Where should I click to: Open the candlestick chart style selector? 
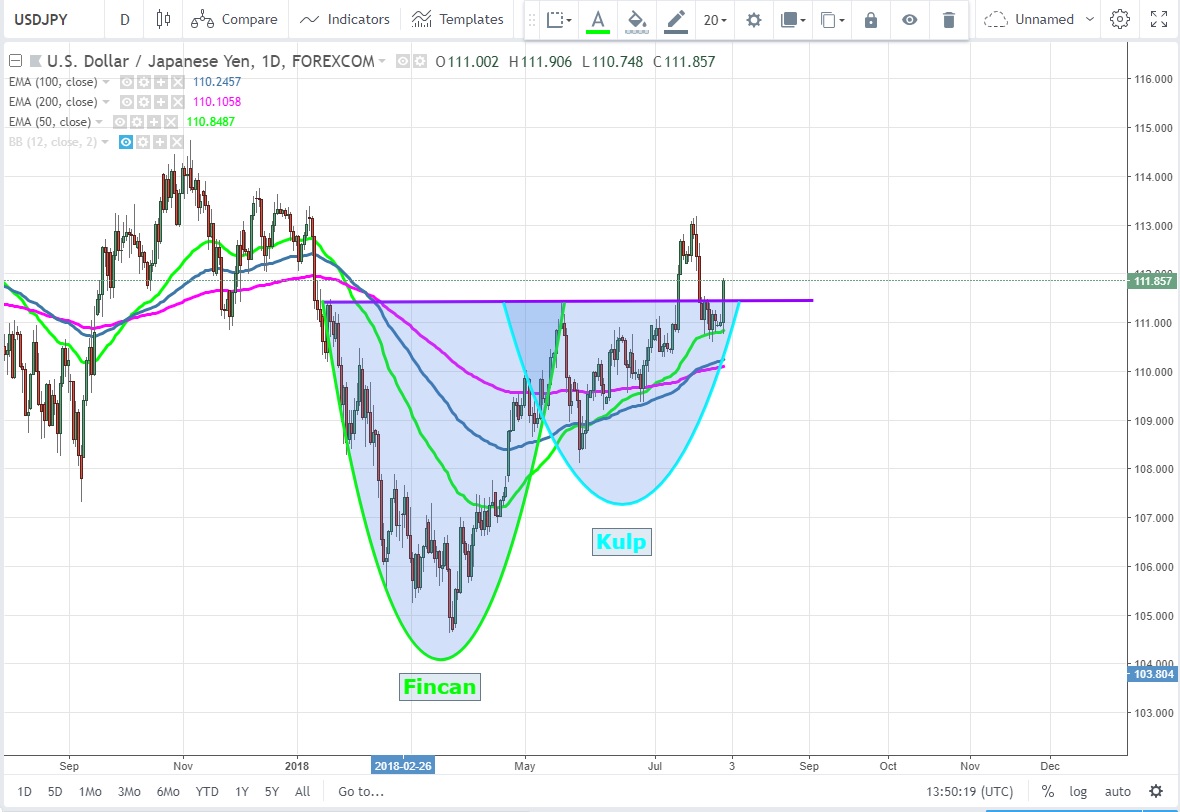[165, 19]
